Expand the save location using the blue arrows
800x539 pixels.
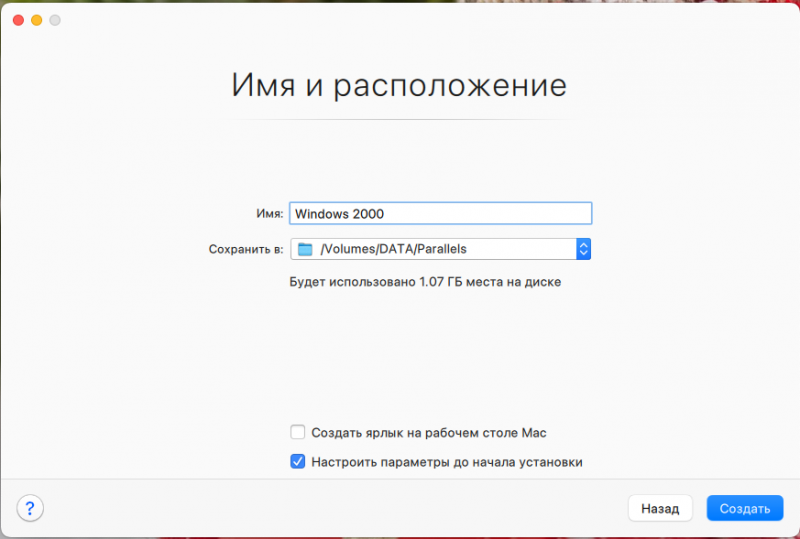(584, 249)
